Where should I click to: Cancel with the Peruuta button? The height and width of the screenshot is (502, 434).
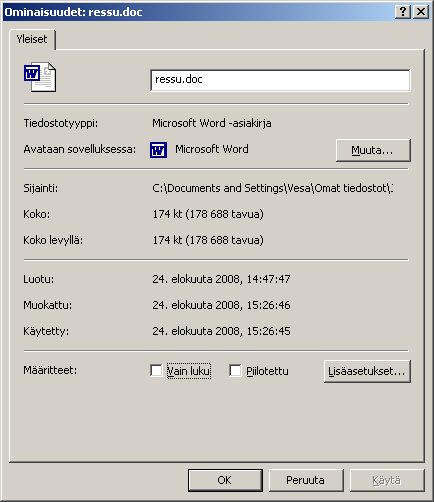pos(306,480)
